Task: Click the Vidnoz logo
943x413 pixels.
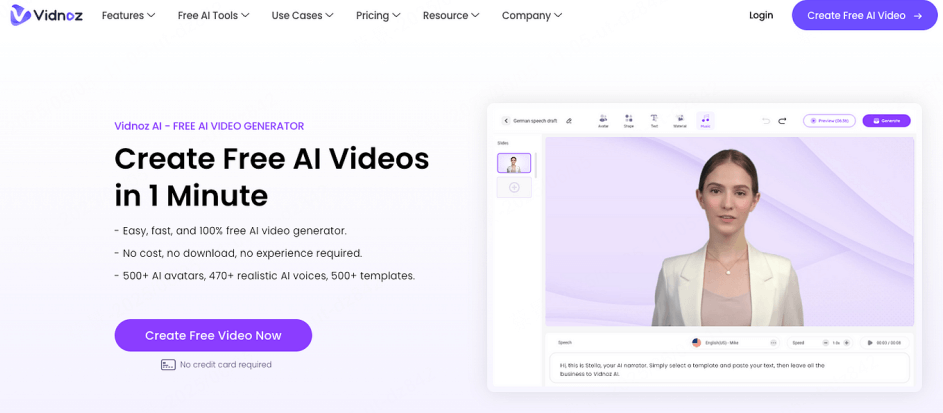Action: tap(45, 16)
